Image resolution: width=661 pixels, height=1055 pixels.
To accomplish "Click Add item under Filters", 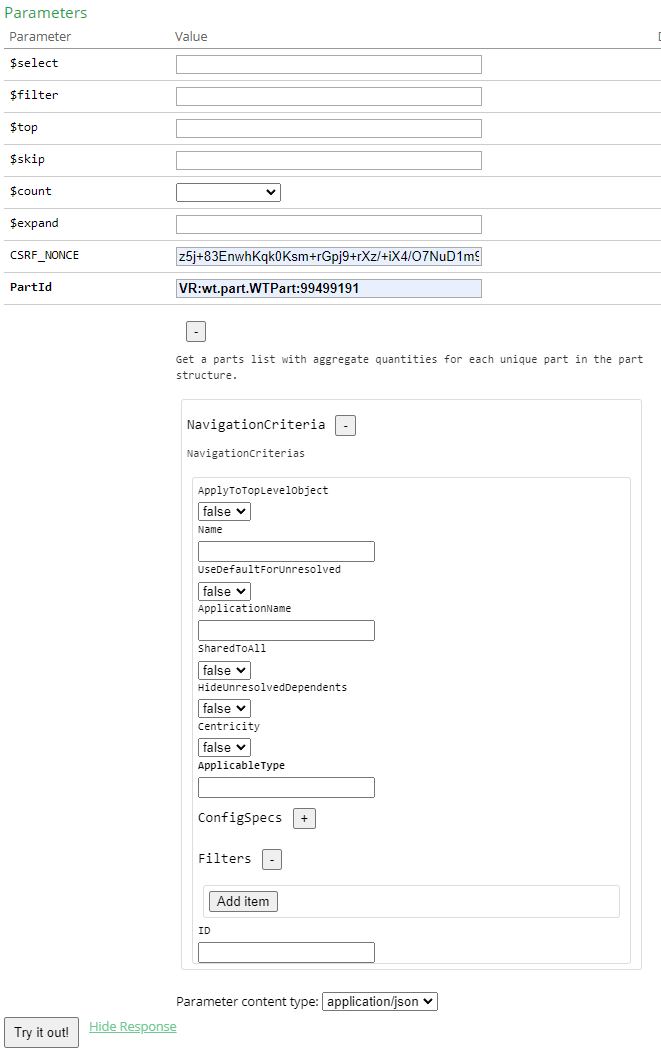I will point(243,901).
